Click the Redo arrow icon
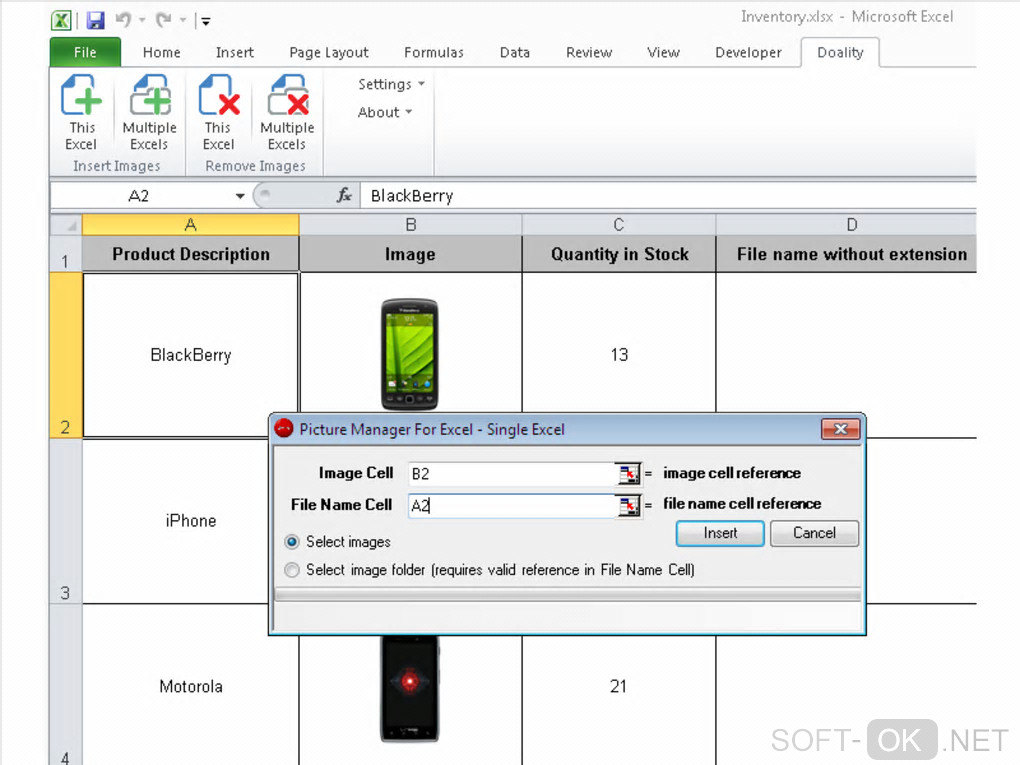The height and width of the screenshot is (765, 1020). coord(163,20)
